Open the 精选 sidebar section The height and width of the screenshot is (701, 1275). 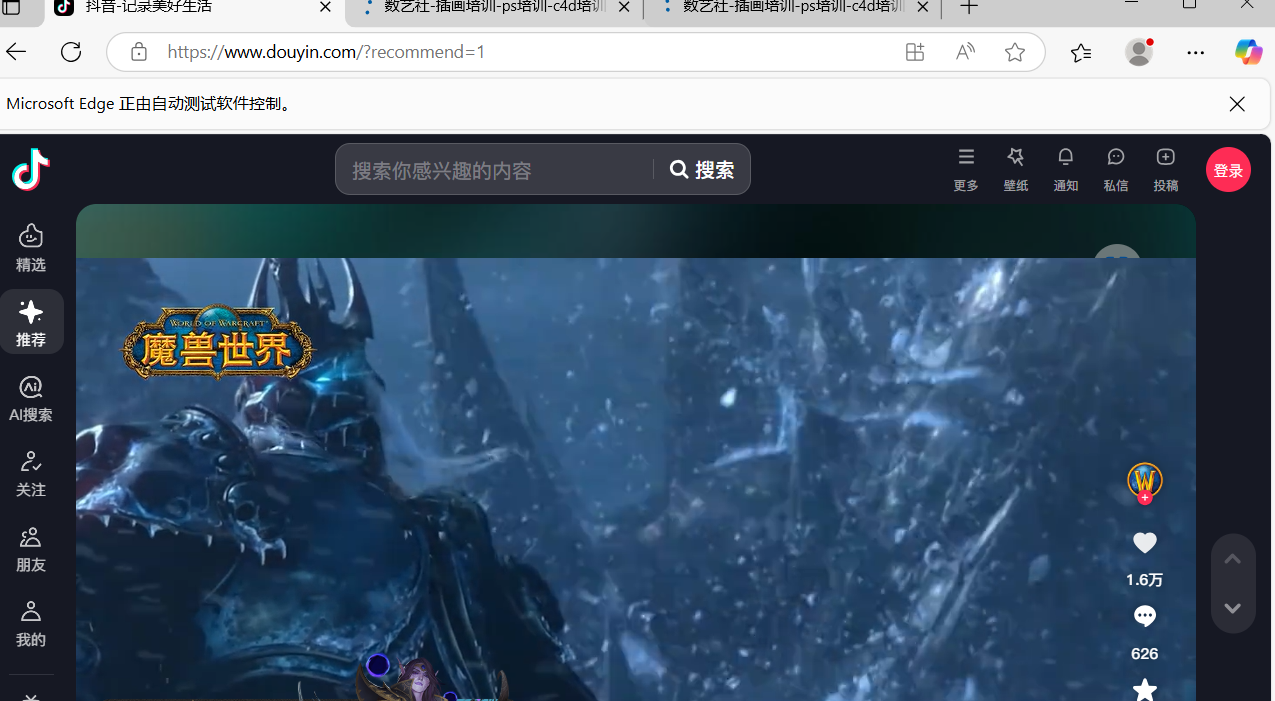pyautogui.click(x=31, y=247)
